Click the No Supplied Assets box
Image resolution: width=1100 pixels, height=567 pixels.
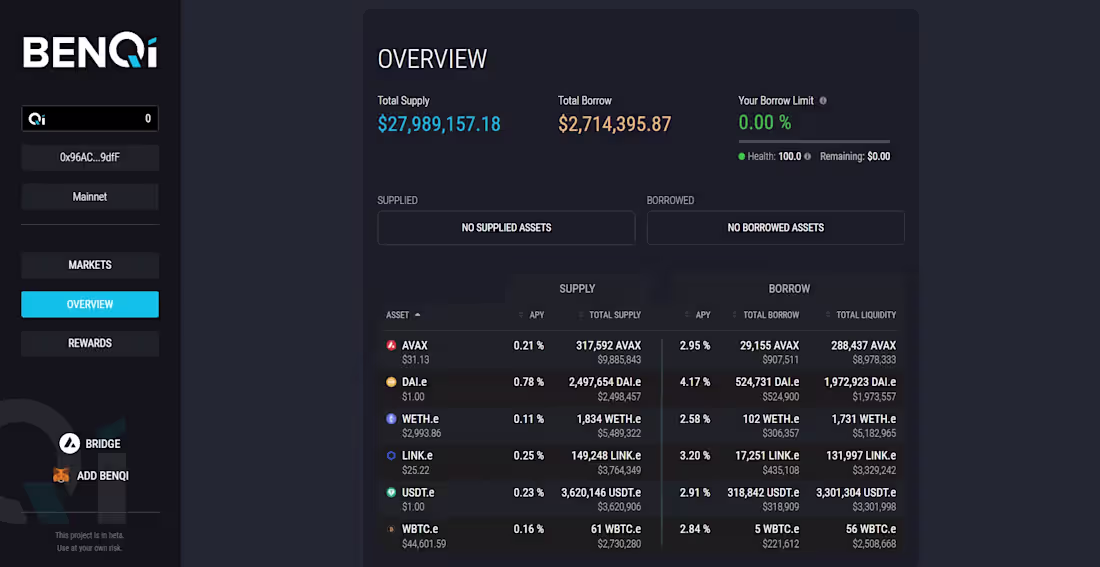tap(506, 228)
